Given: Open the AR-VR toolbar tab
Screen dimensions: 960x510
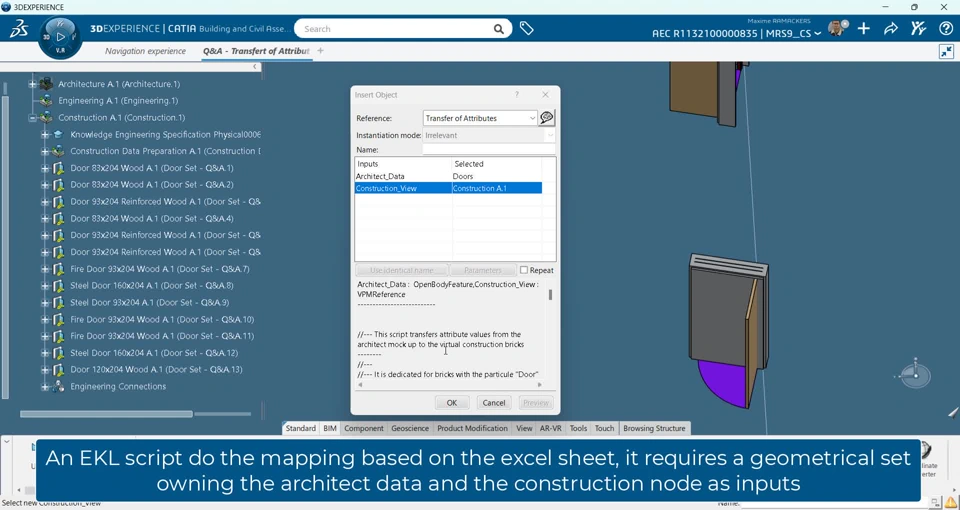Looking at the screenshot, I should pos(550,429).
